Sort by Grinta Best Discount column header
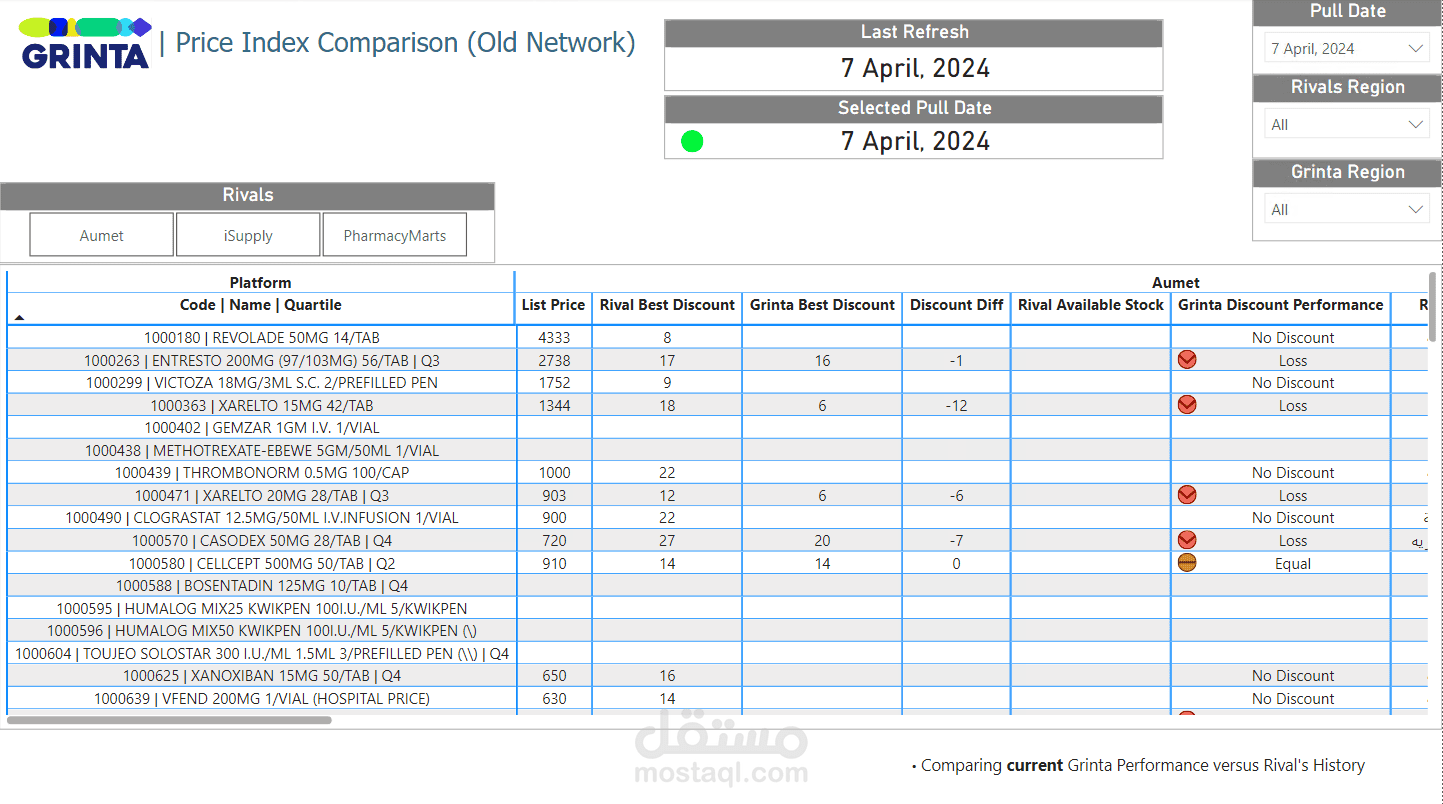Viewport: 1443px width, 804px height. point(822,305)
